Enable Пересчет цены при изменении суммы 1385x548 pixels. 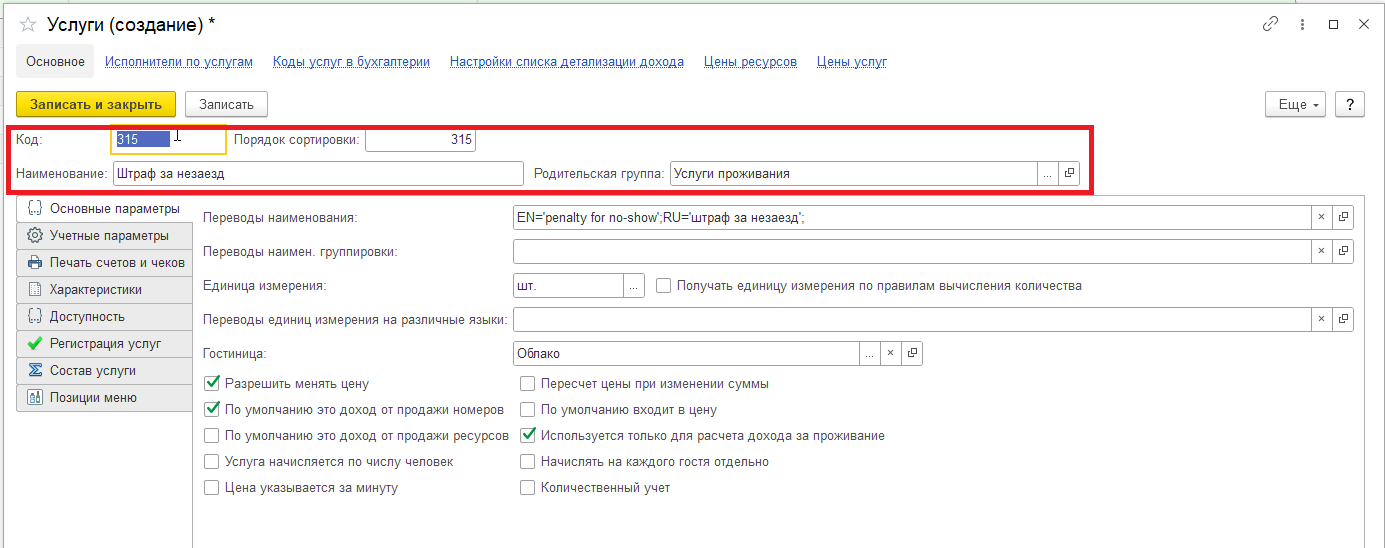coord(527,383)
